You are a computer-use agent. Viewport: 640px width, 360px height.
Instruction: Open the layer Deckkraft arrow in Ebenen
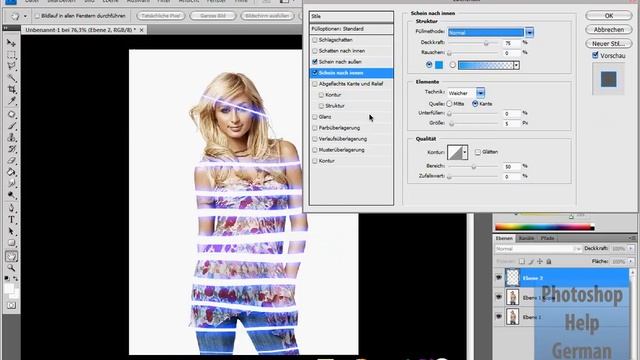pos(631,249)
